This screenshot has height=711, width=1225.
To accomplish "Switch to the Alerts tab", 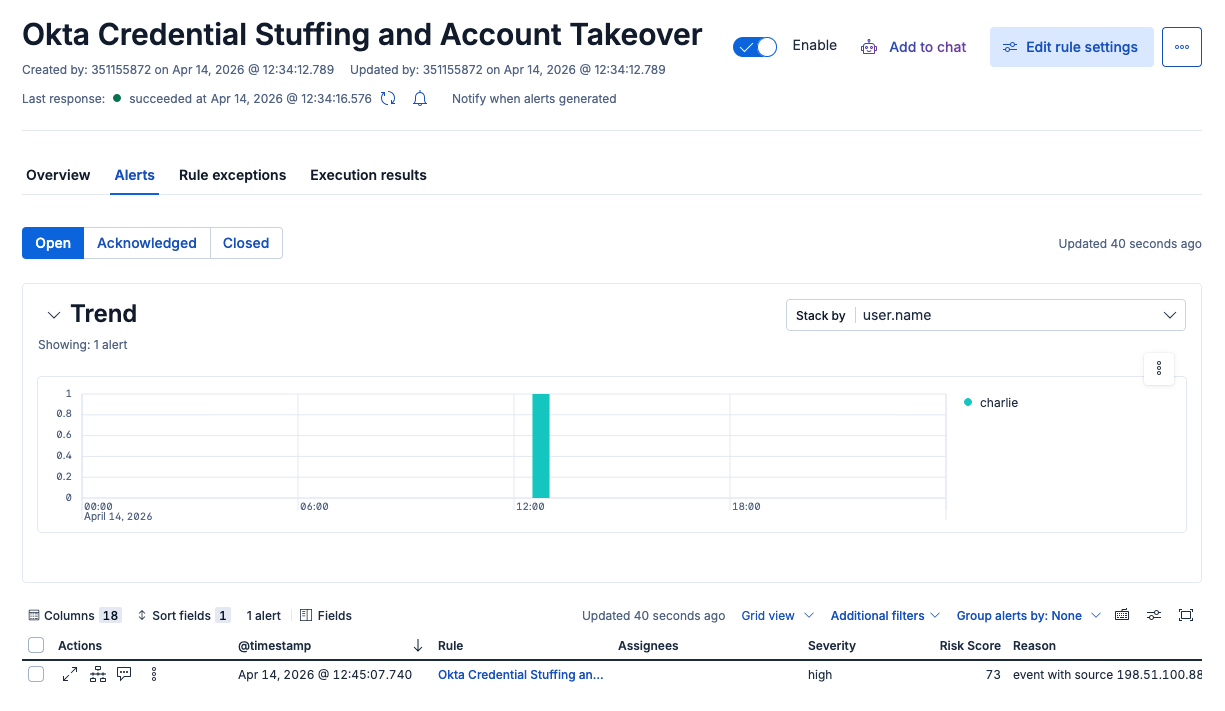I will [x=135, y=175].
